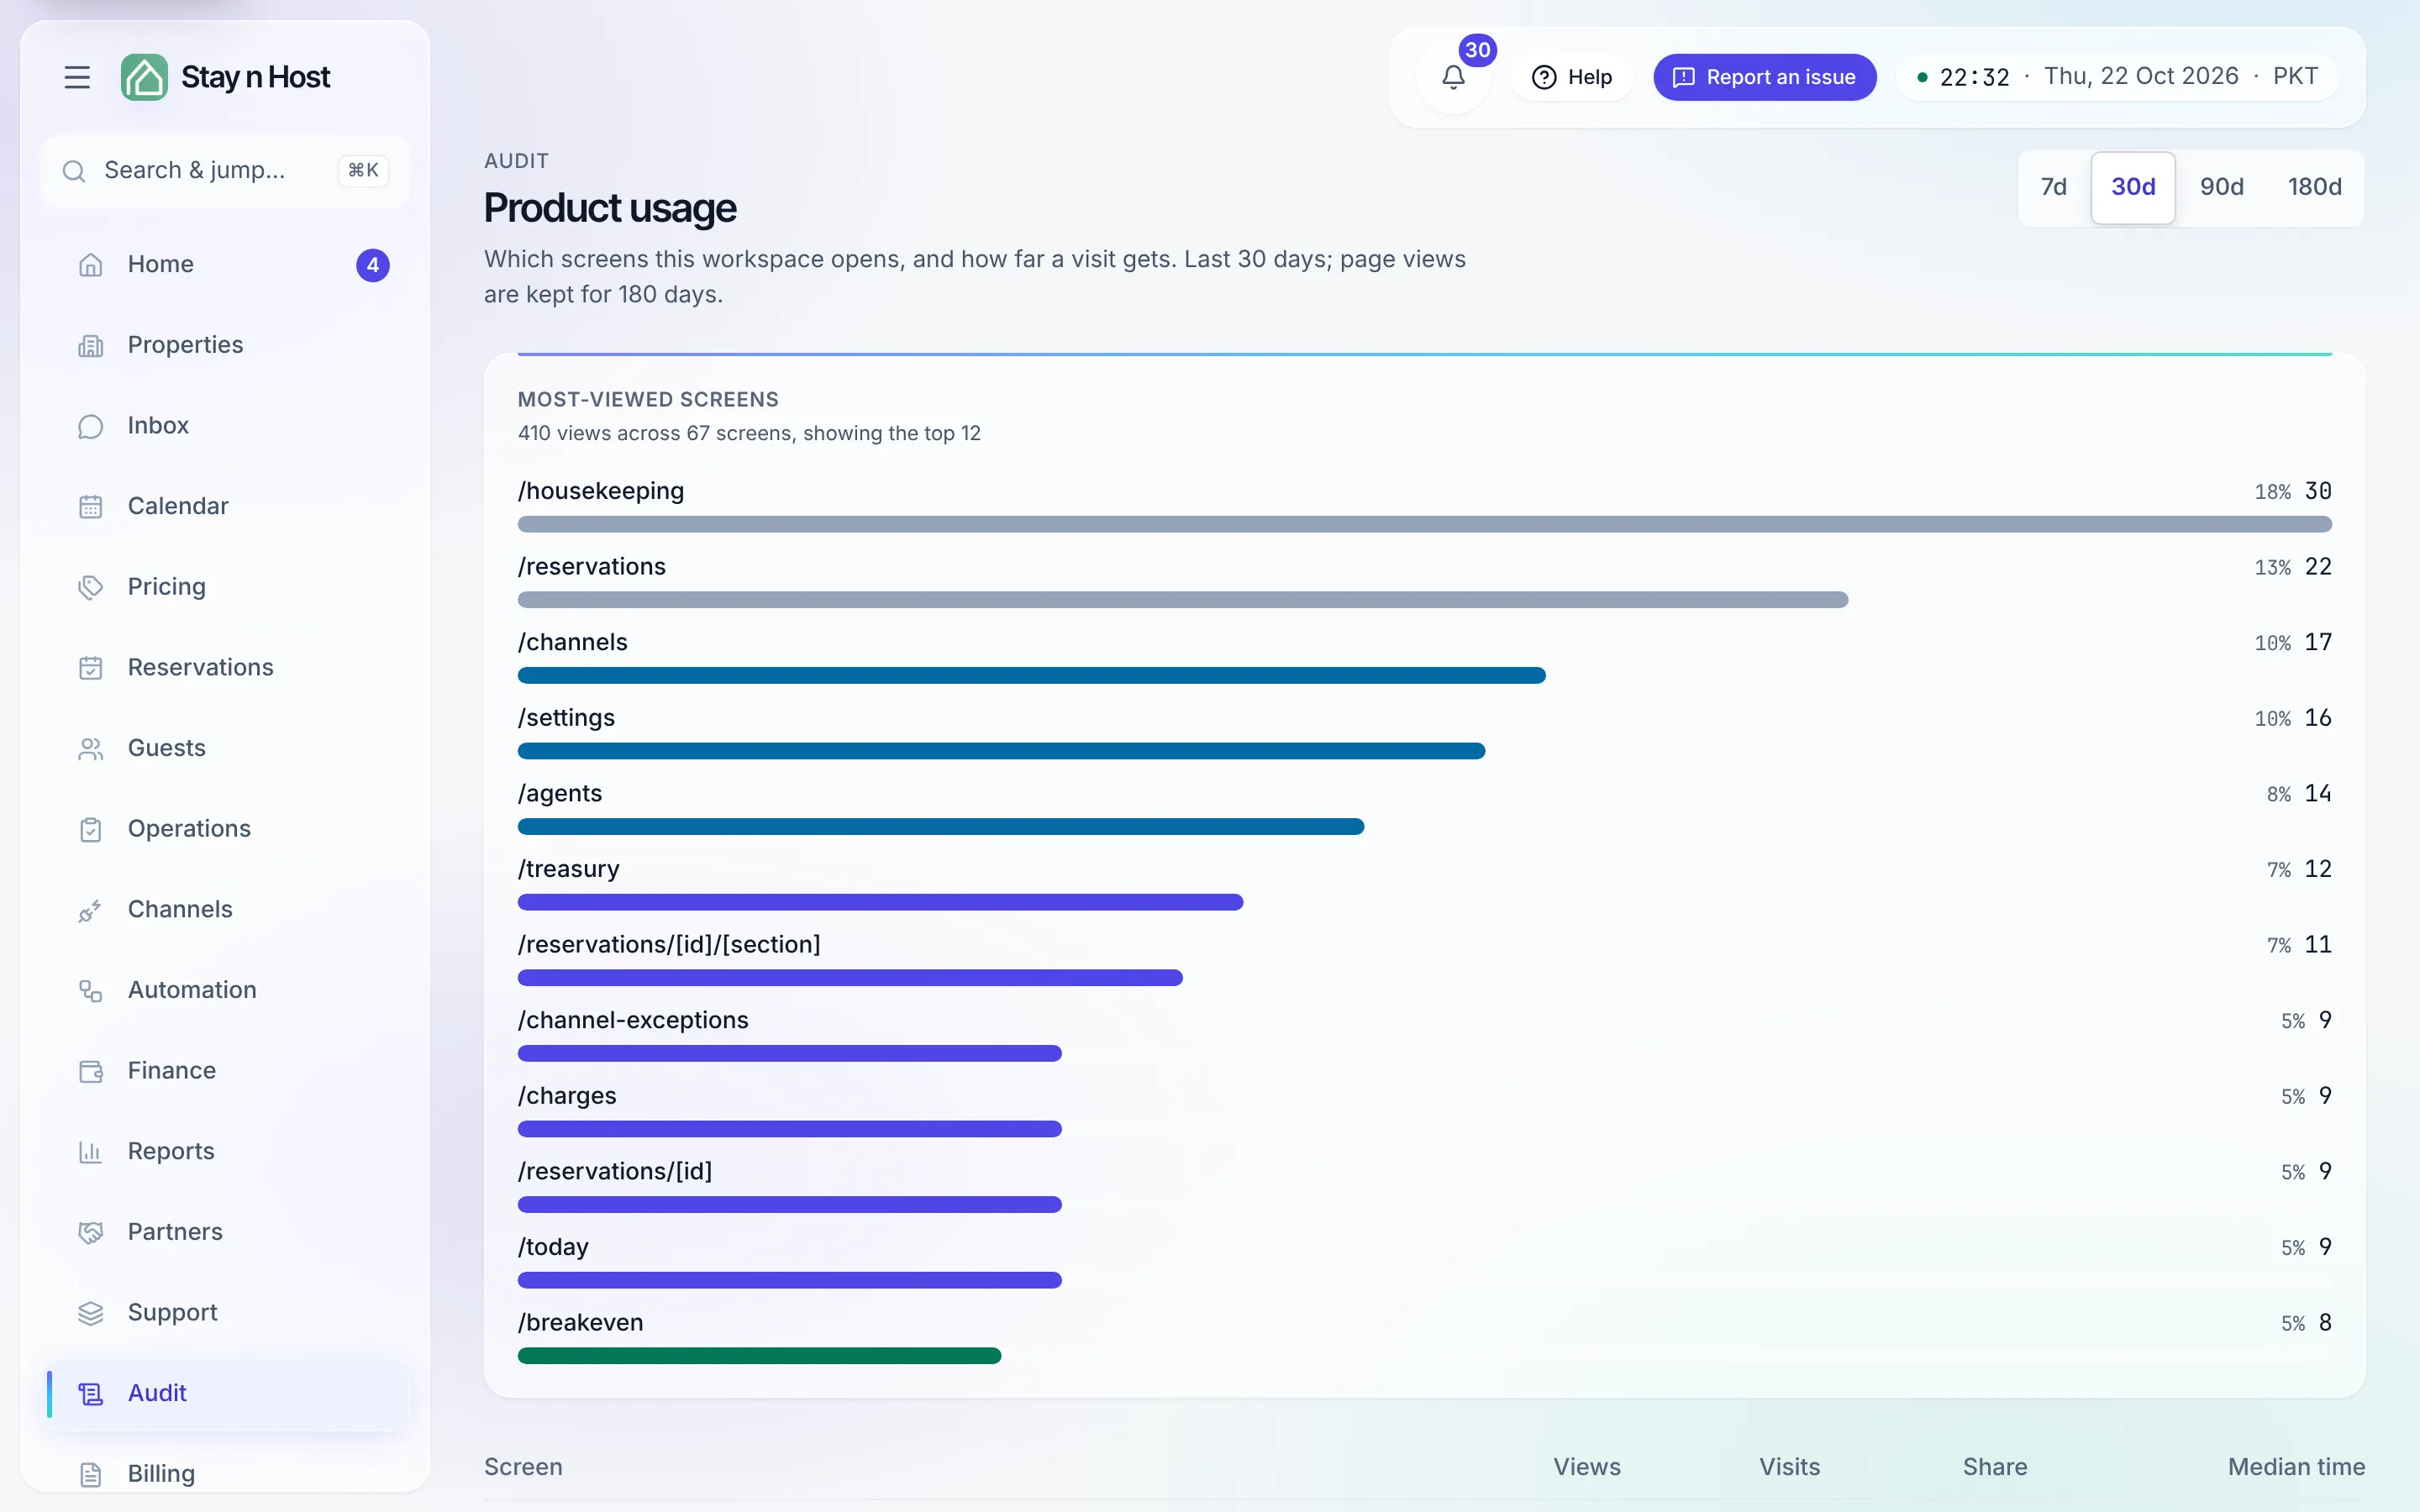2420x1512 pixels.
Task: Click the green /breakeven usage bar
Action: (760, 1356)
